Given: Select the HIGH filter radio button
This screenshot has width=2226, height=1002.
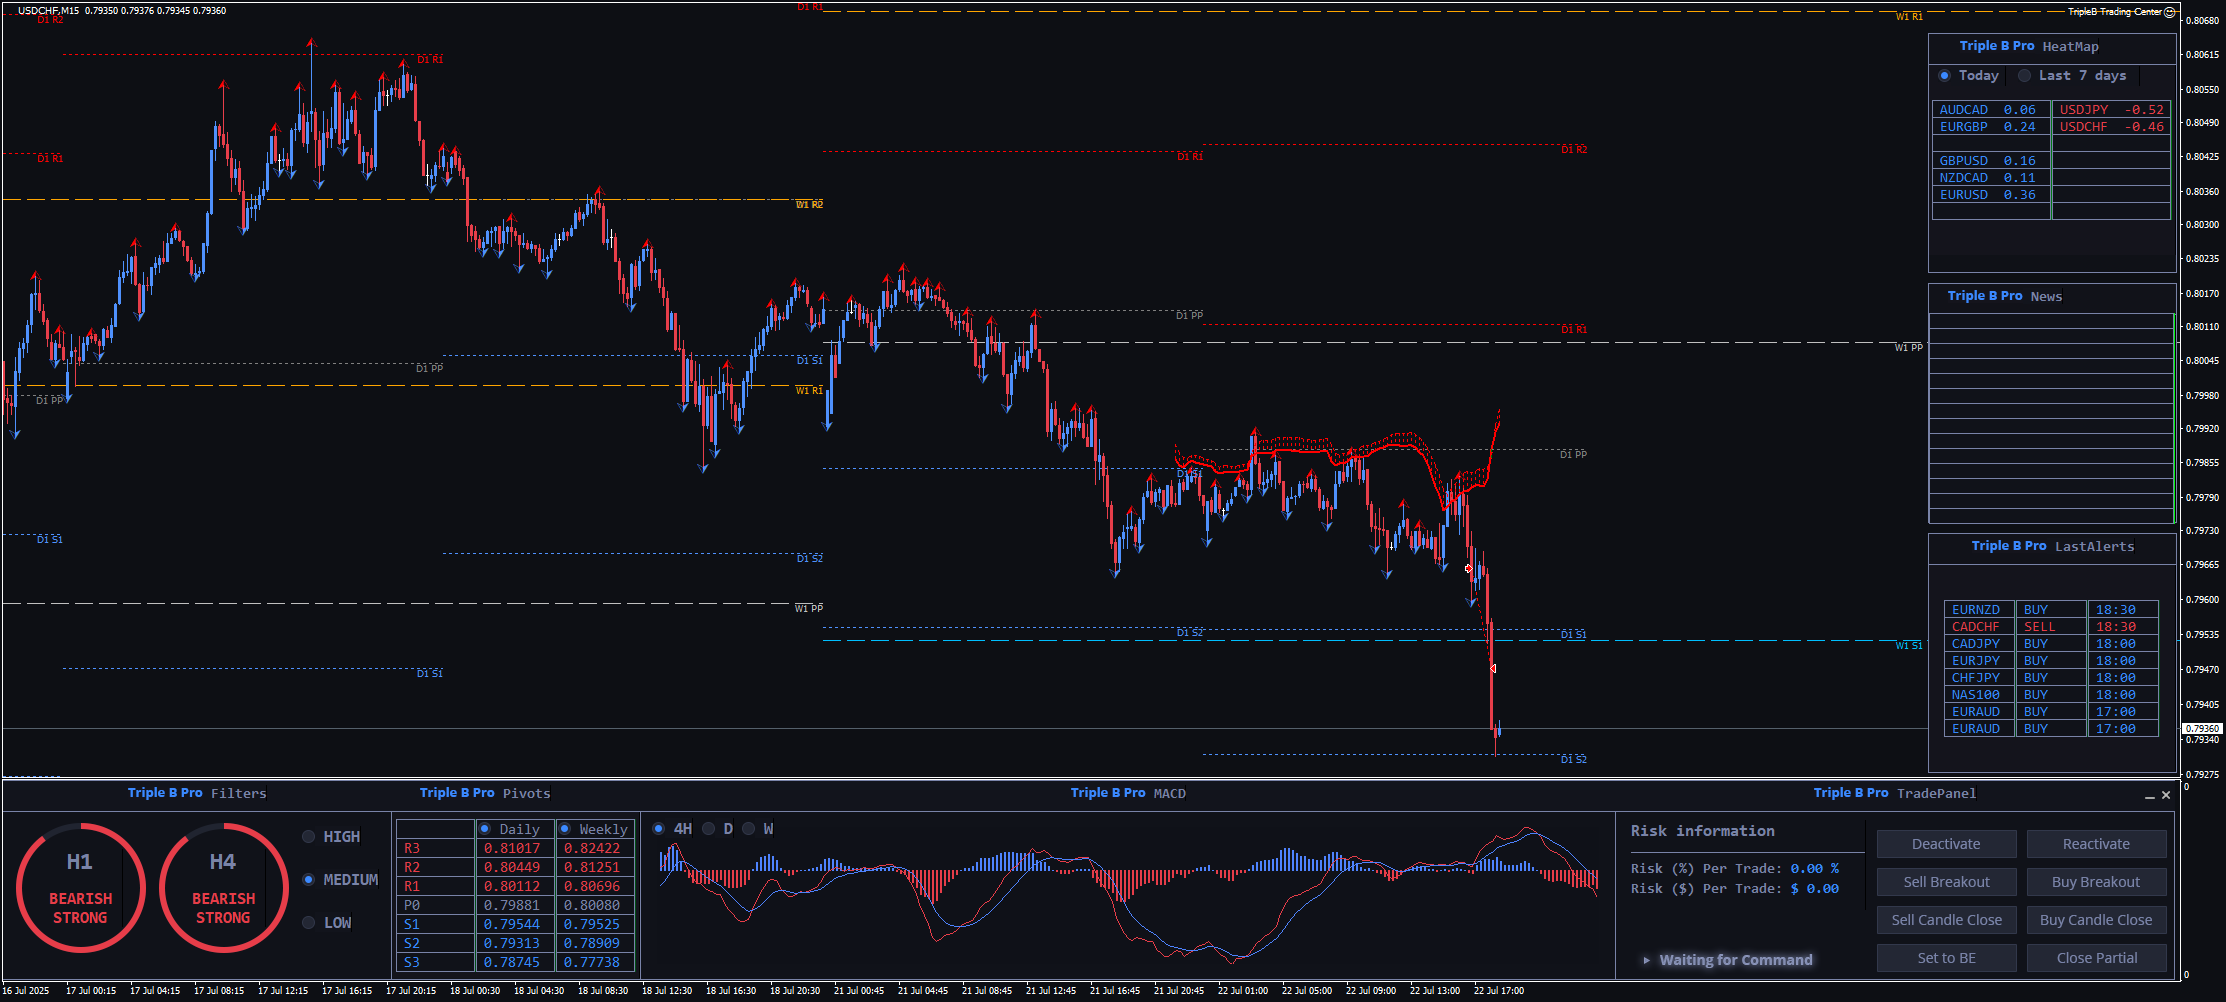Looking at the screenshot, I should [308, 837].
